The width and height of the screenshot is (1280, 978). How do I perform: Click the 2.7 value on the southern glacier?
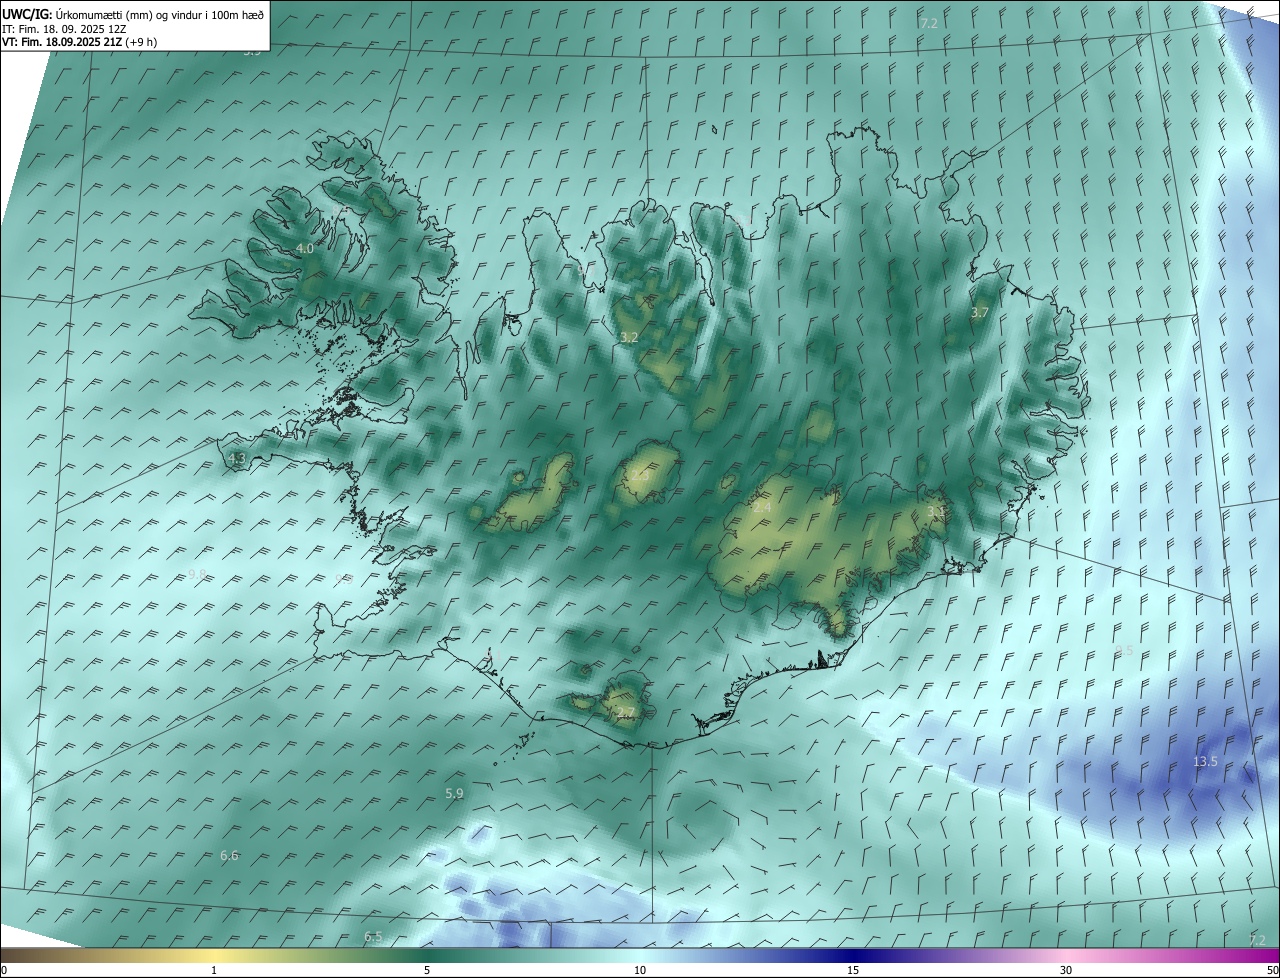pos(626,712)
